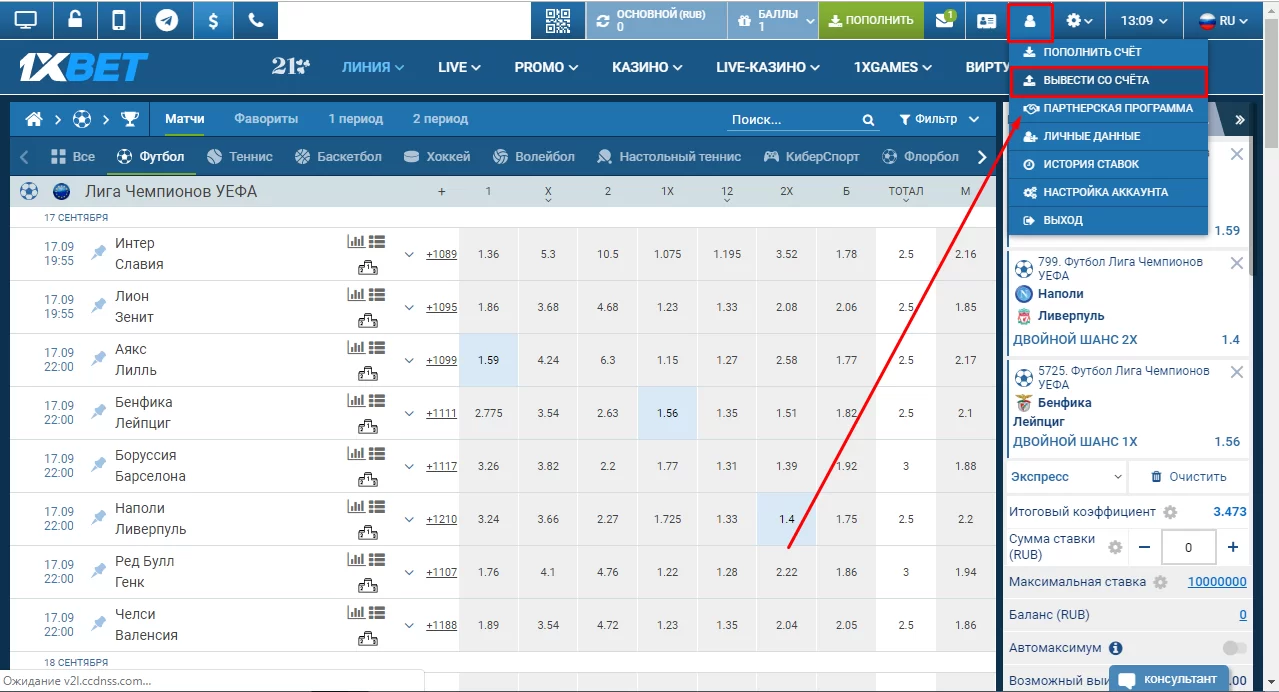Pin the Лион–Зенит match

(98, 306)
